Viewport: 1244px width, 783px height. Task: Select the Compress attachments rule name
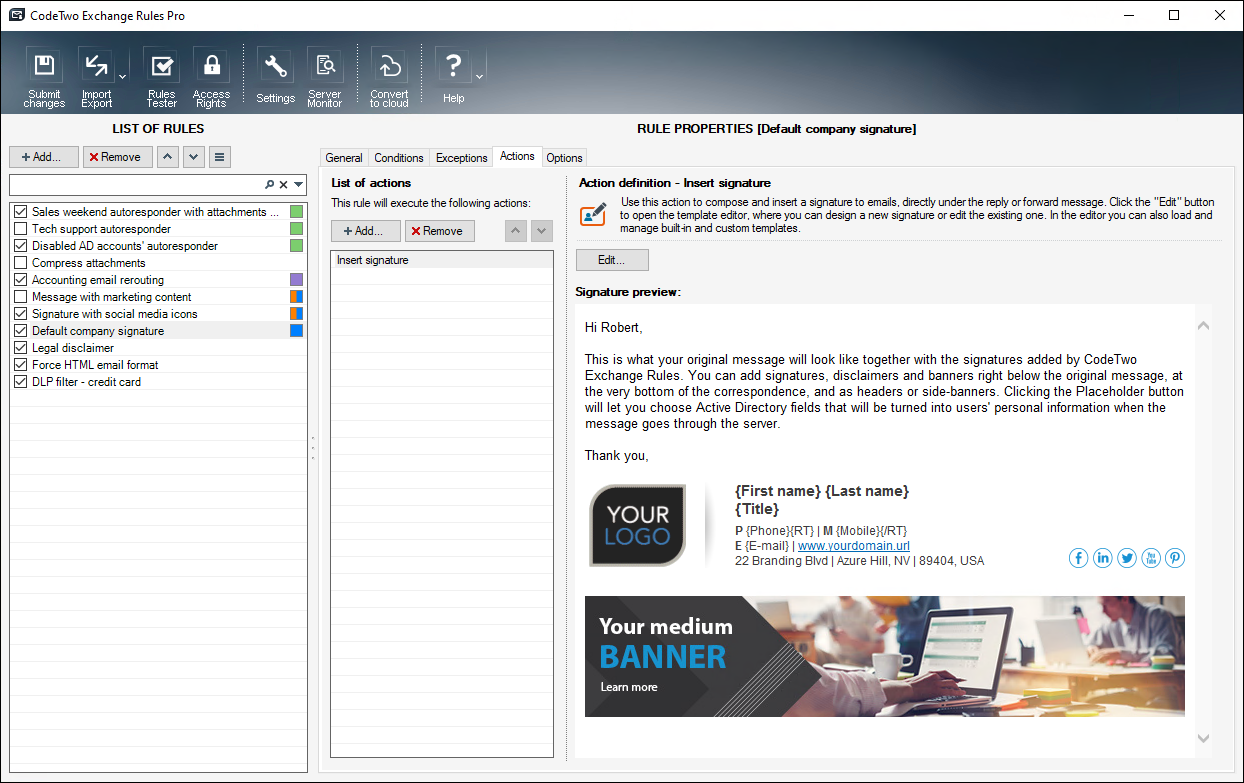[89, 263]
